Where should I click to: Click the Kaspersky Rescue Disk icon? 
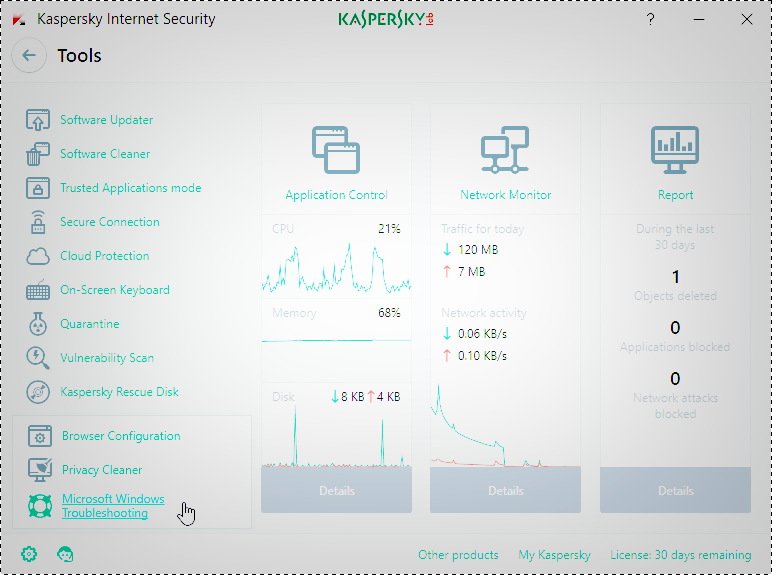coord(37,392)
